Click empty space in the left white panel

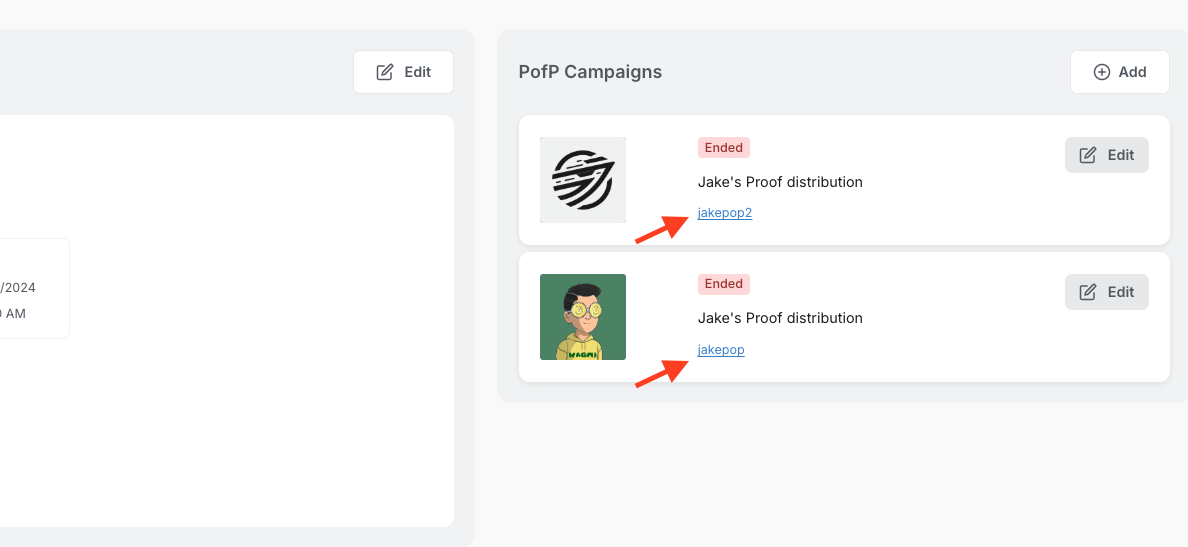pos(250,420)
